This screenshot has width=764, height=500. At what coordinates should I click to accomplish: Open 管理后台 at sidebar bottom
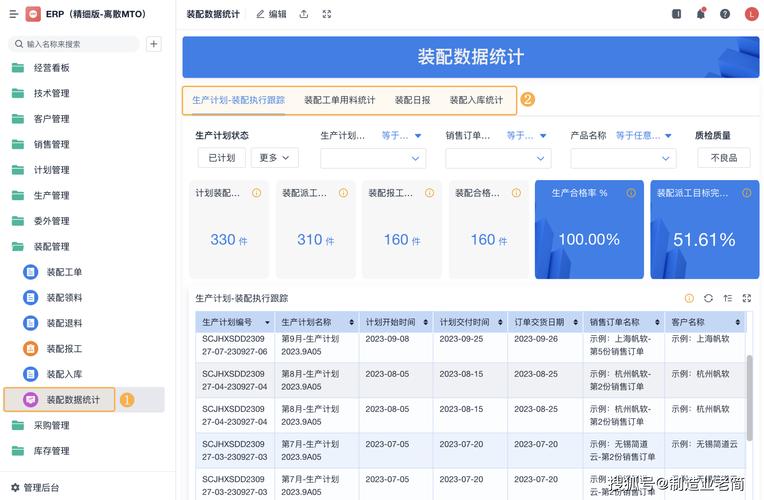40,487
